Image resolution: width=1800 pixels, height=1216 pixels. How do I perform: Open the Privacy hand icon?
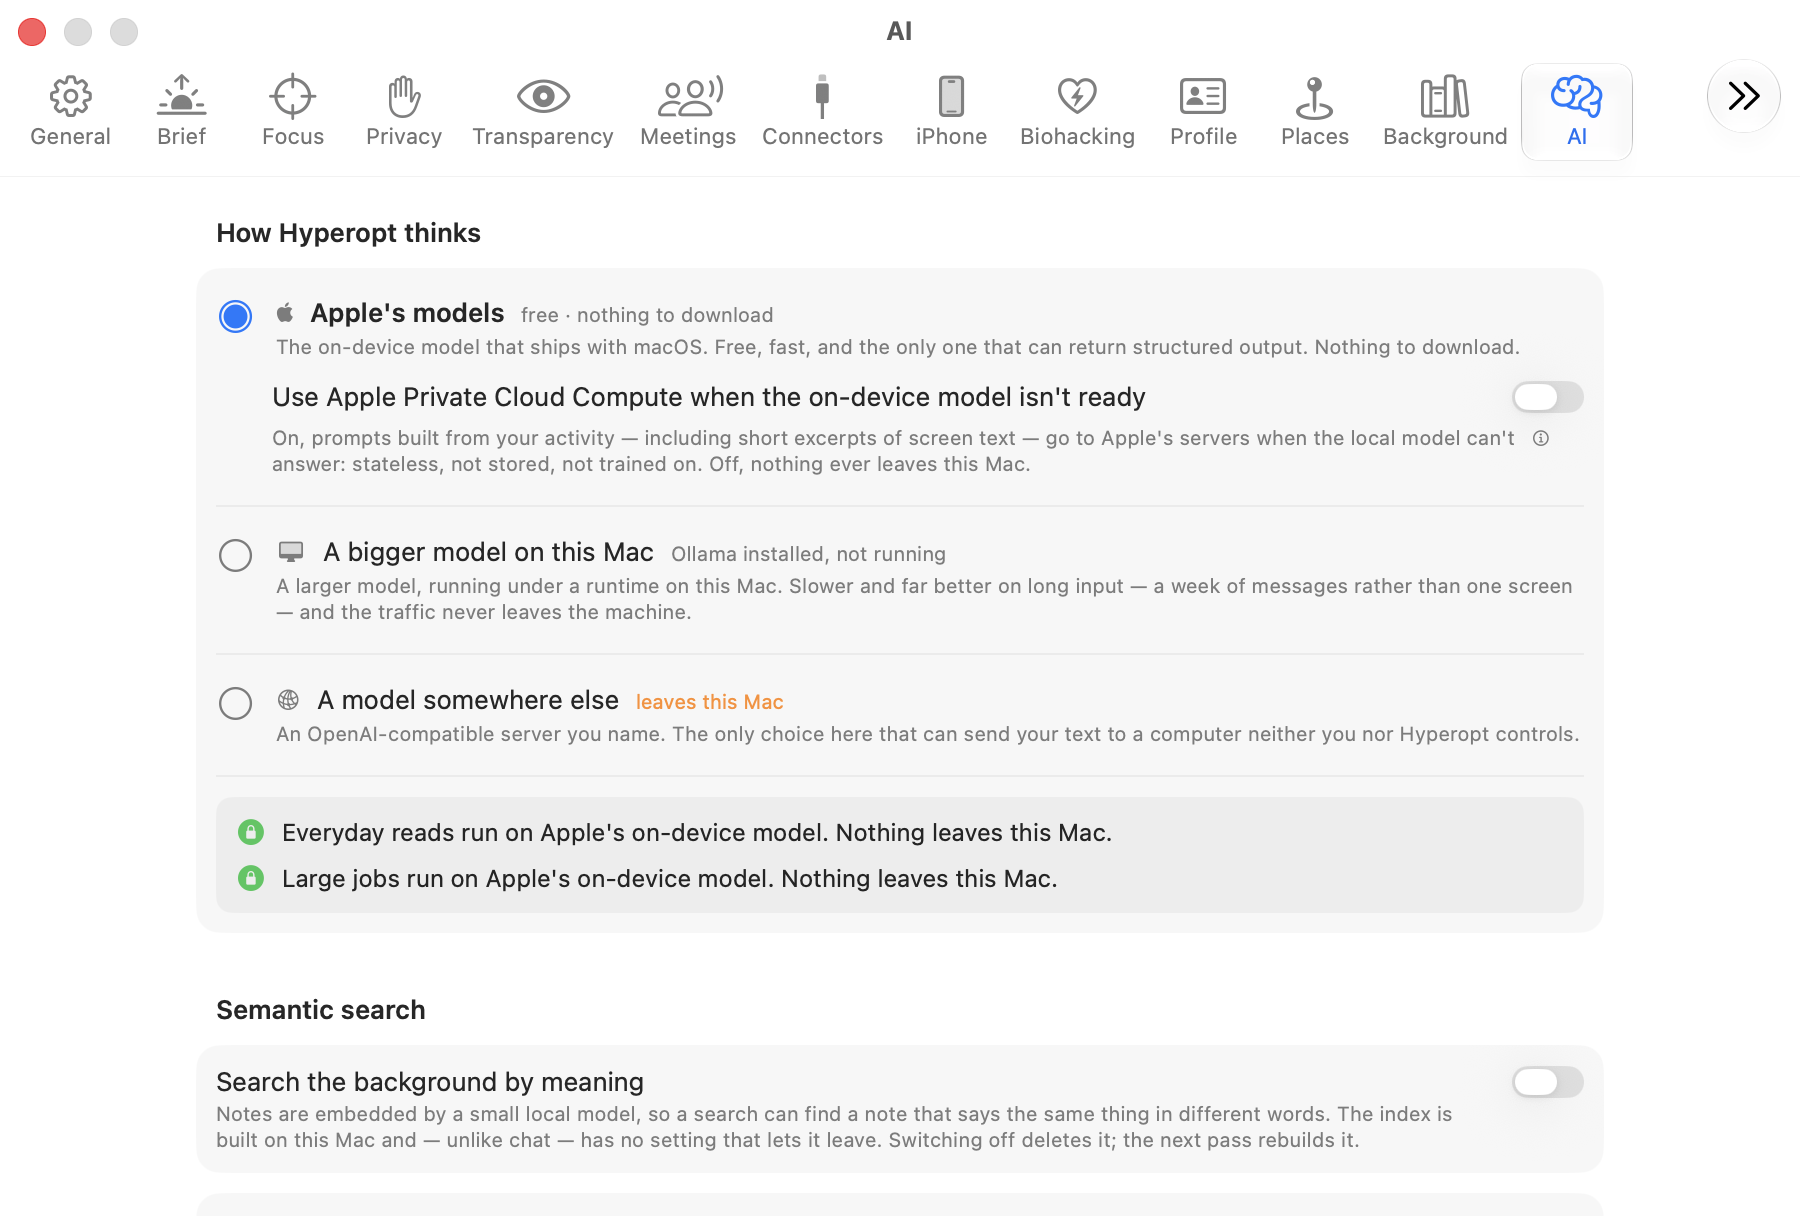tap(404, 97)
